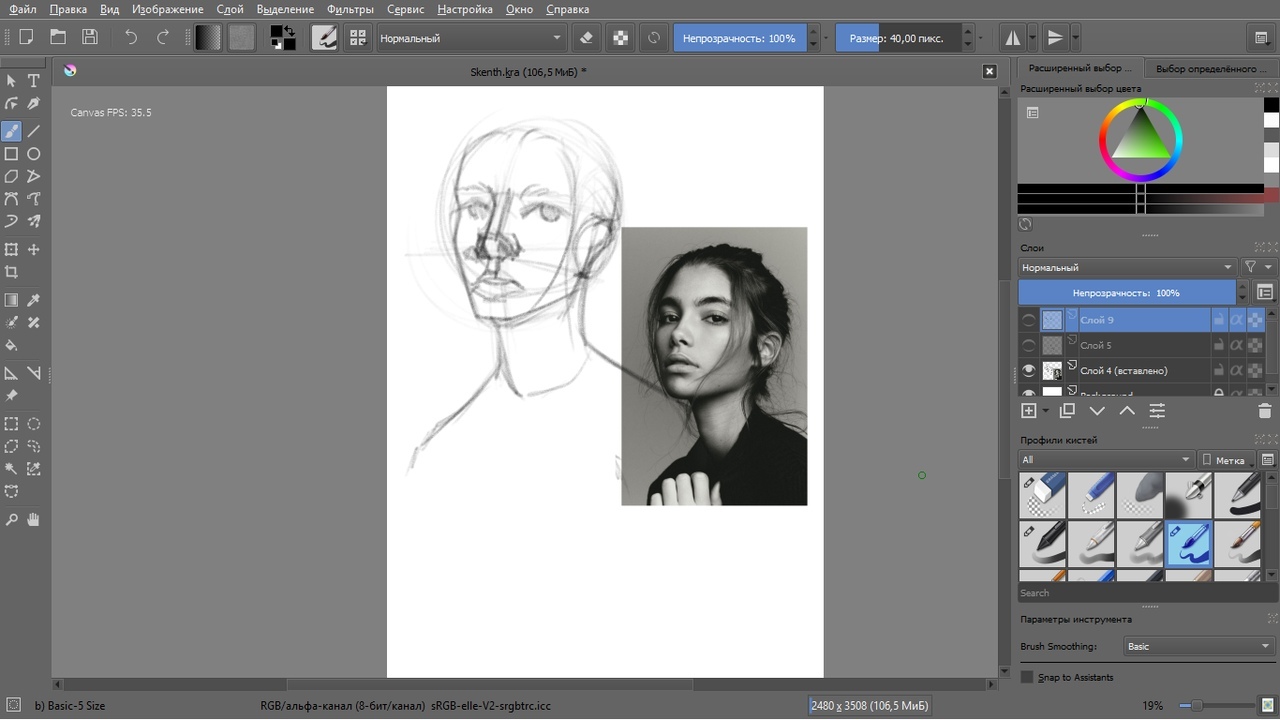This screenshot has height=720, width=1280.
Task: Click the 2480 x 3508 image size button
Action: pyautogui.click(x=869, y=705)
